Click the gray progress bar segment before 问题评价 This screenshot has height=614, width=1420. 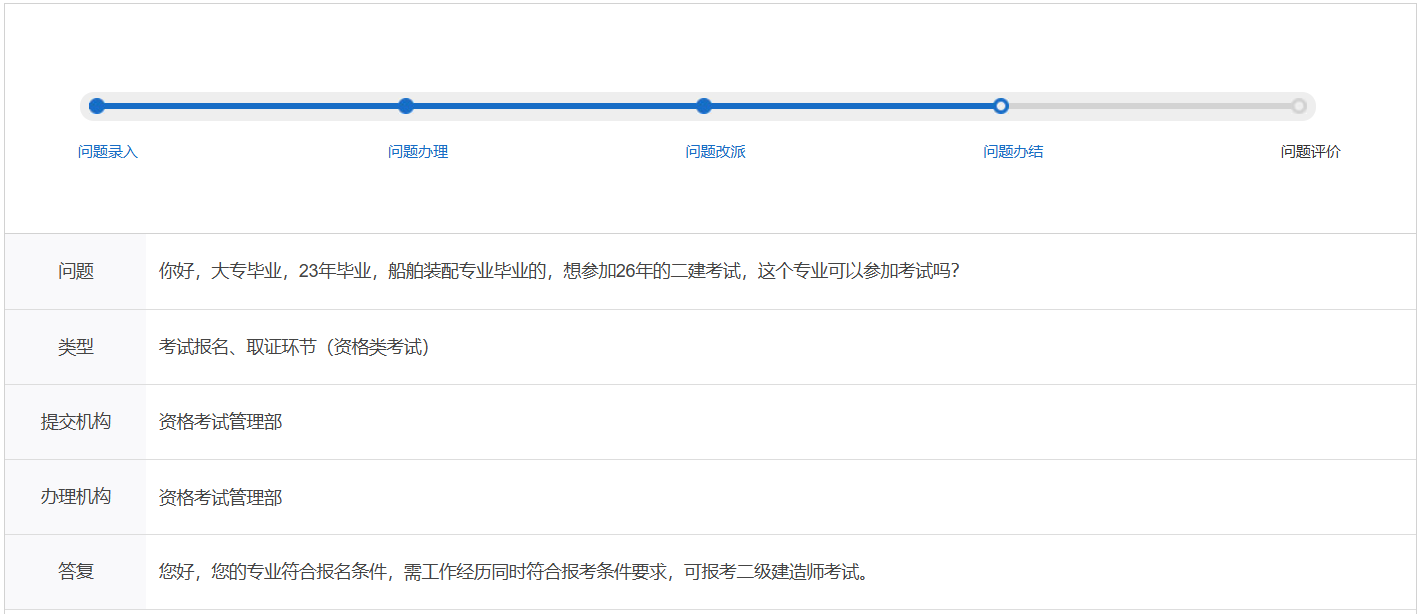point(1150,106)
